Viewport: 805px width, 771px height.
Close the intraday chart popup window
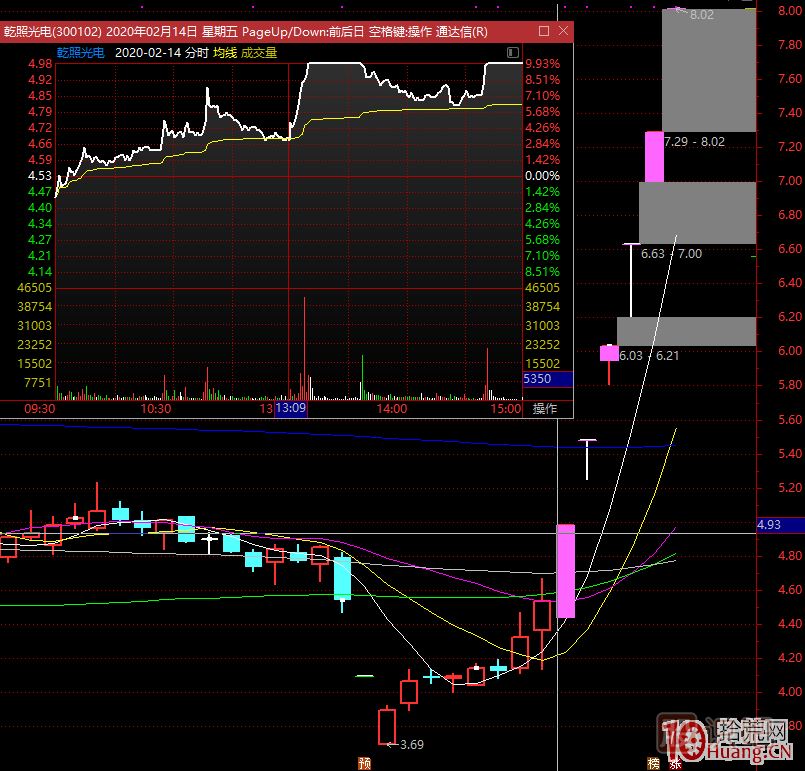tap(562, 32)
